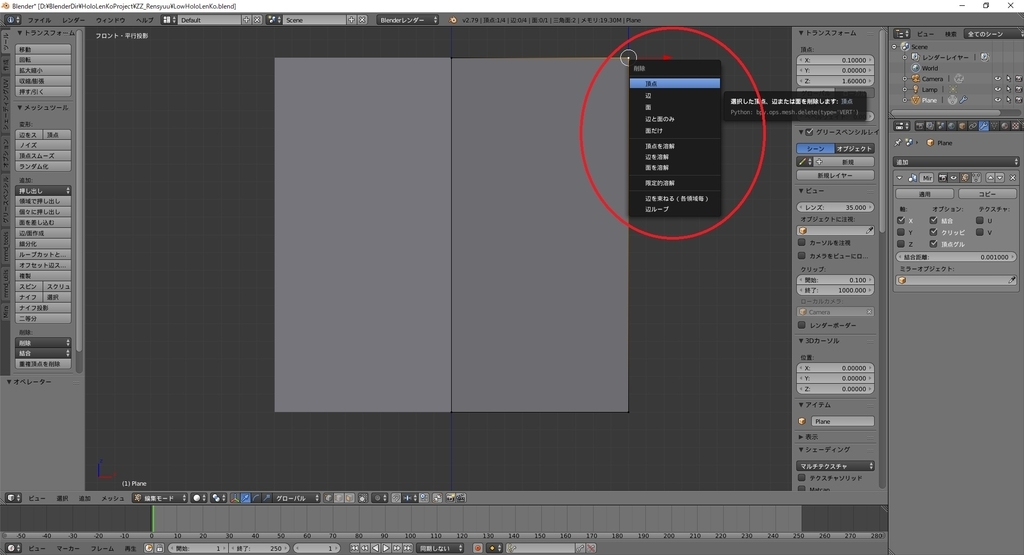The height and width of the screenshot is (555, 1024).
Task: Toggle Camera visibility eye in outliner
Action: click(997, 79)
